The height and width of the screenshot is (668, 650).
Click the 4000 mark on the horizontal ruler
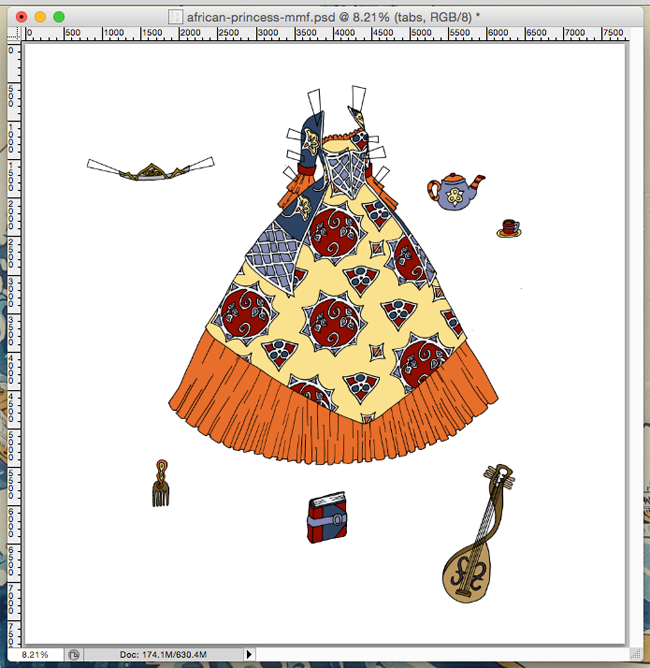point(344,32)
